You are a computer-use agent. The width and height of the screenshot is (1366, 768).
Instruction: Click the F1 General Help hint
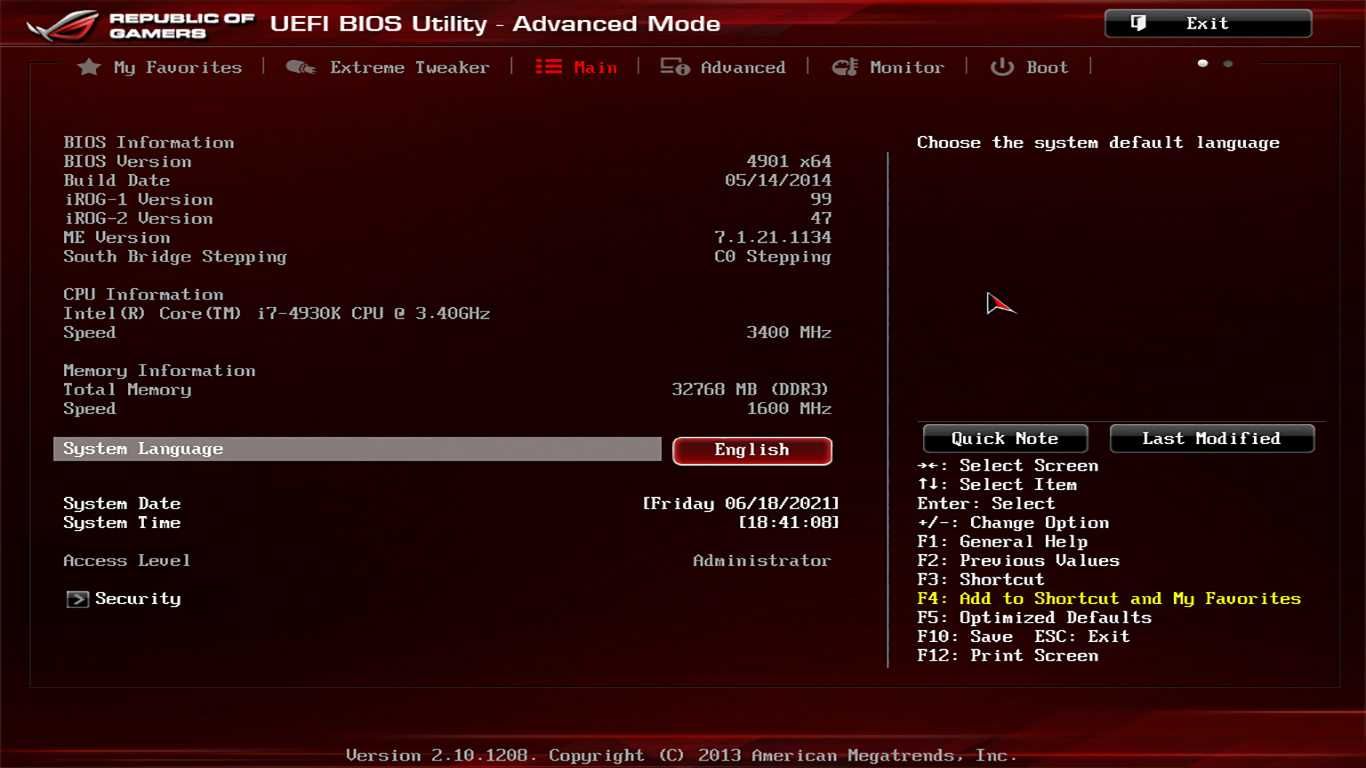coord(1002,542)
